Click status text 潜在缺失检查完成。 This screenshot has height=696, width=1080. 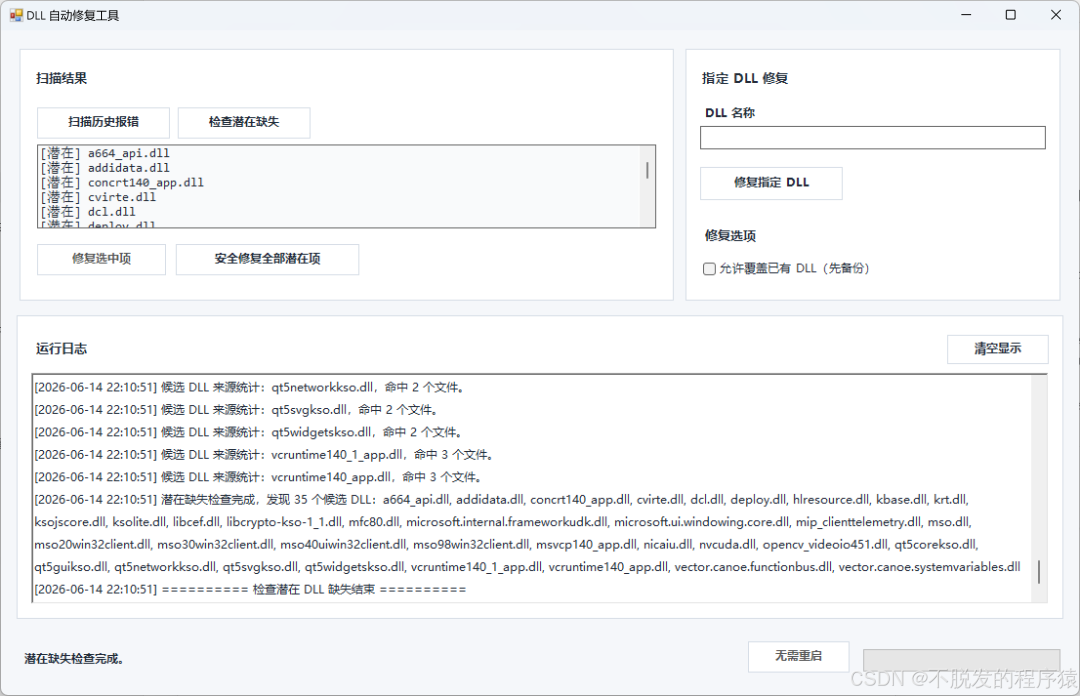[x=74, y=659]
